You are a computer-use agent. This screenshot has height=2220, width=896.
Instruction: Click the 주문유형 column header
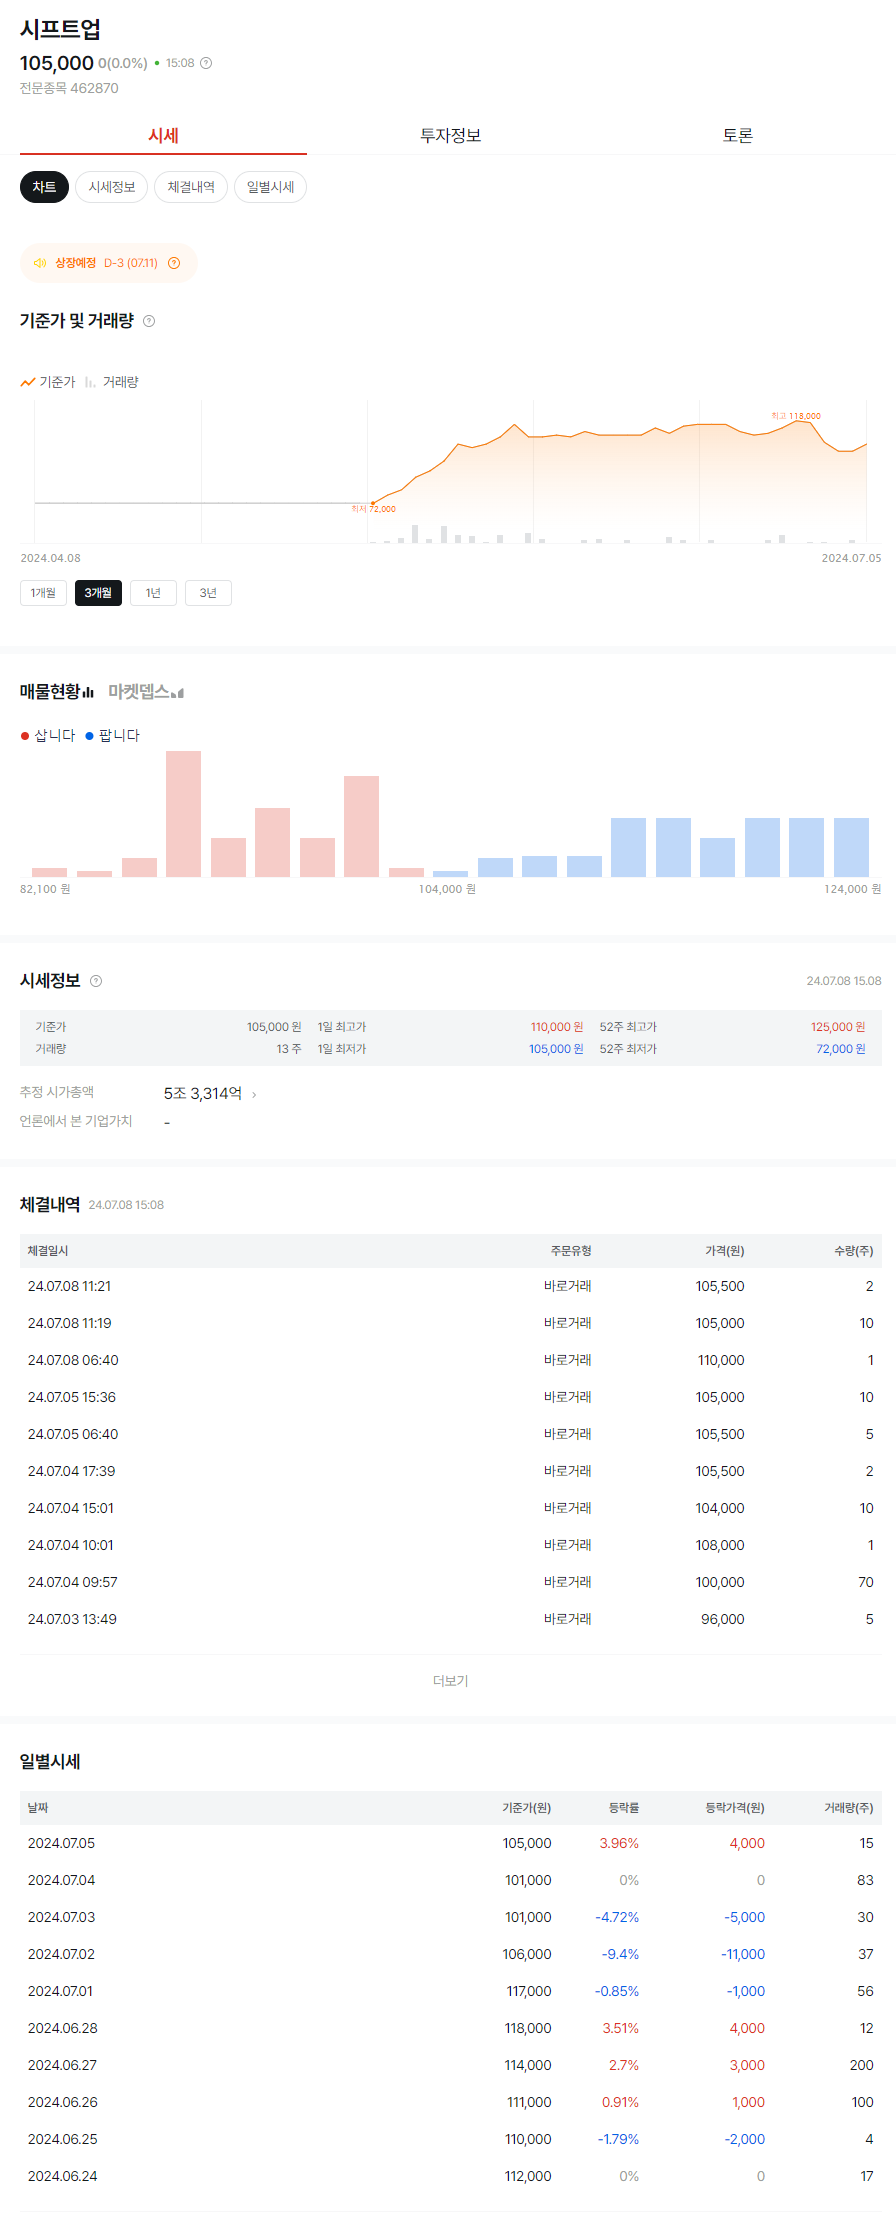coord(571,1251)
